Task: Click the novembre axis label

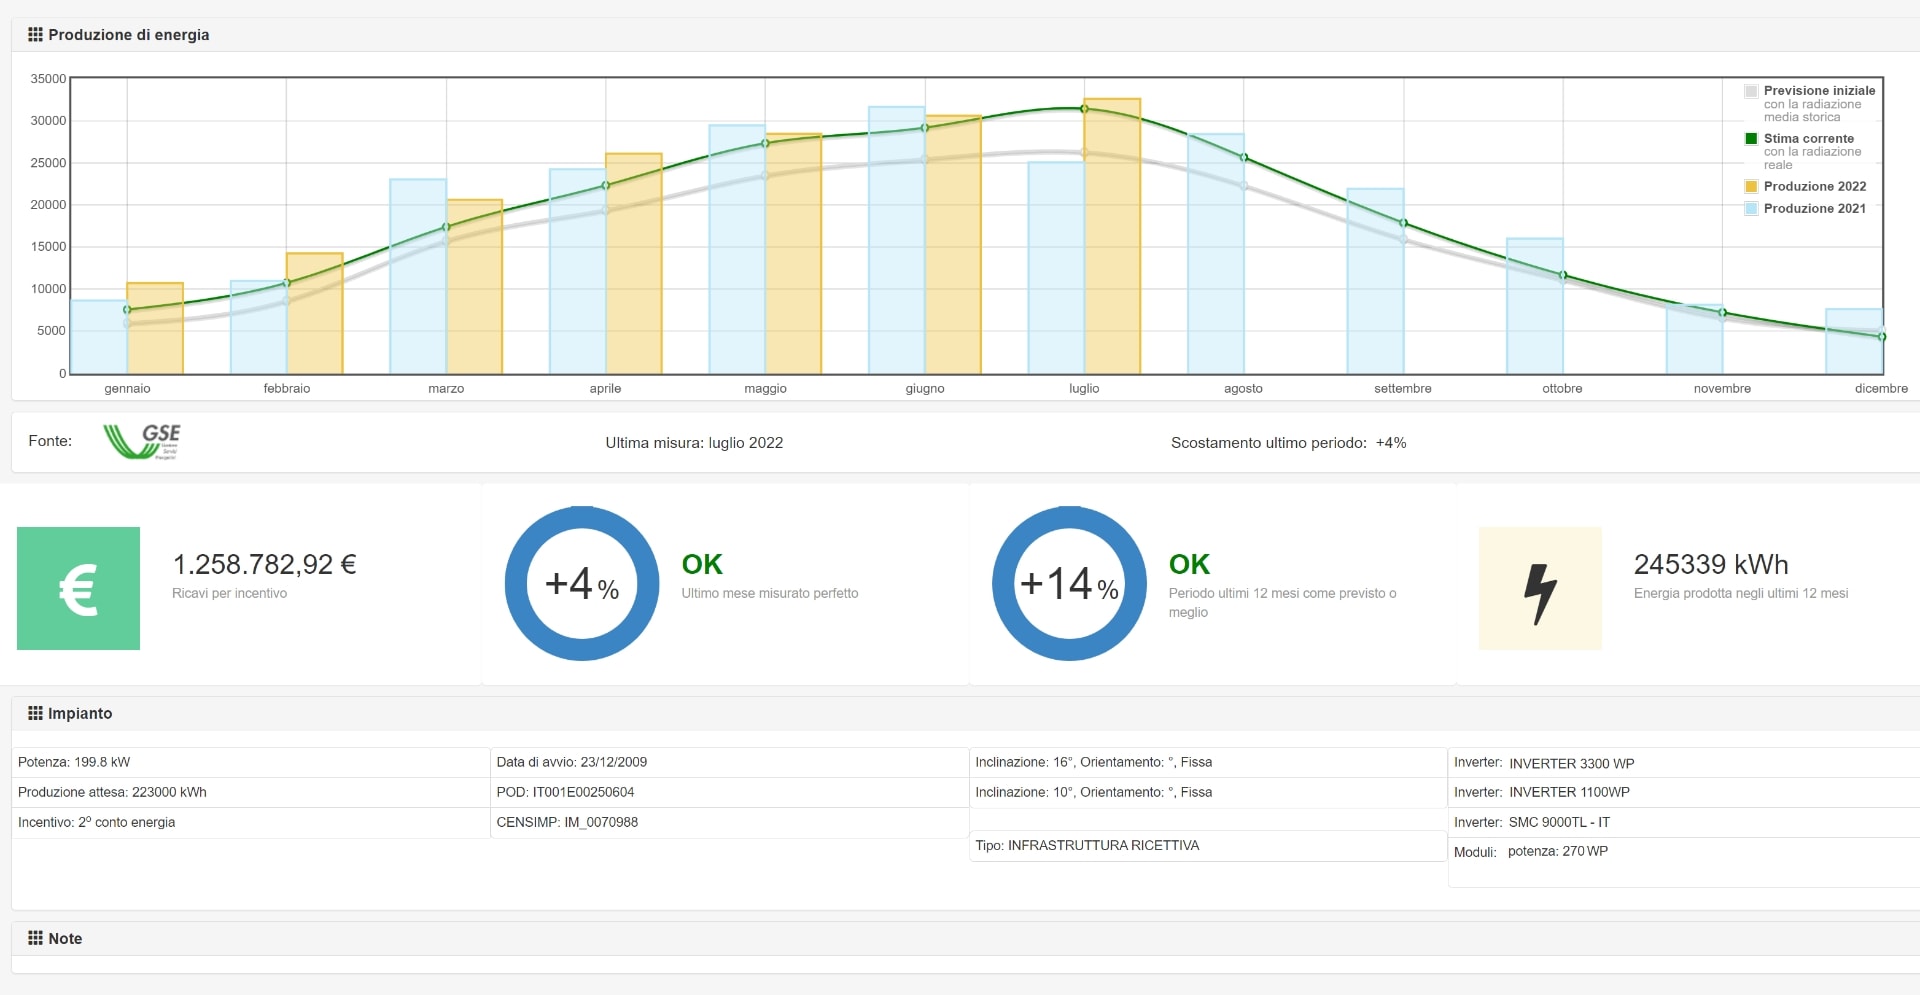Action: [x=1722, y=388]
